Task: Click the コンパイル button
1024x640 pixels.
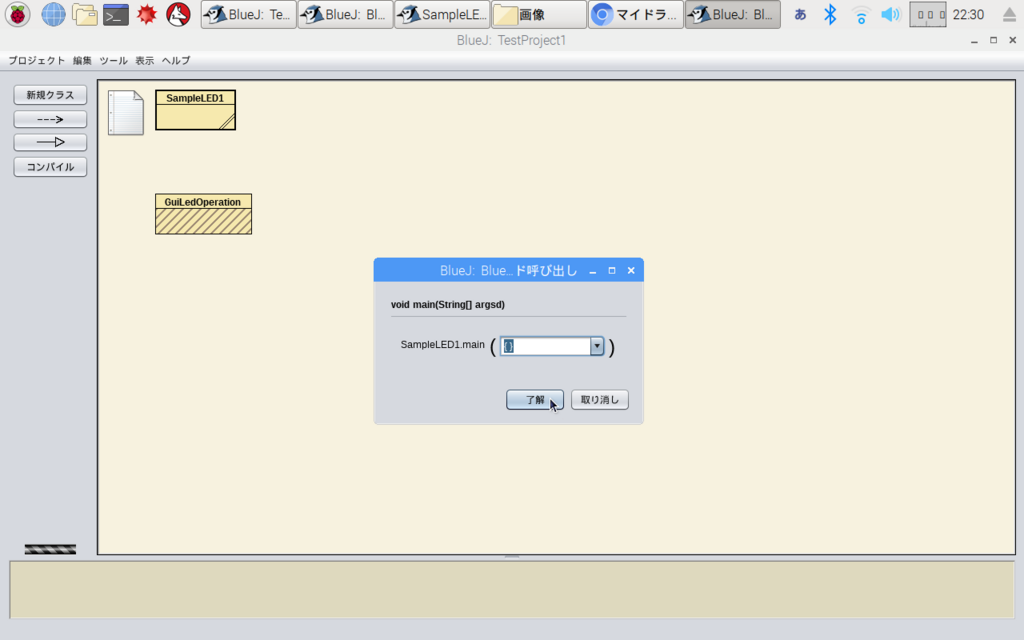Action: pyautogui.click(x=50, y=167)
